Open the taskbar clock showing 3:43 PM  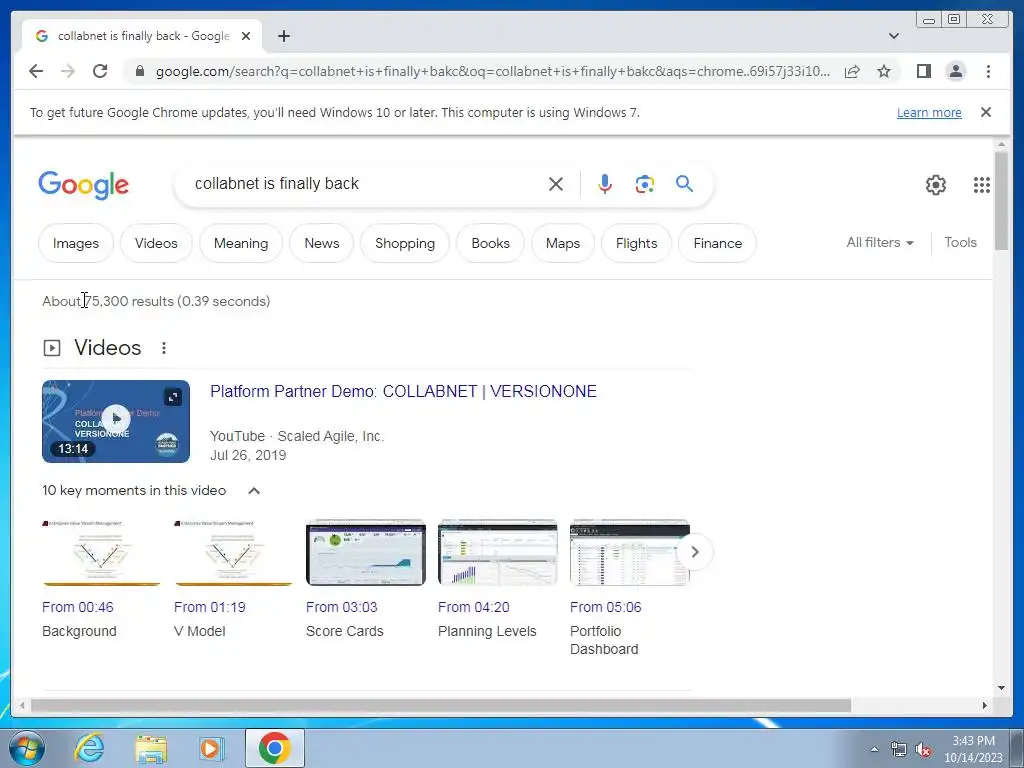pos(973,749)
